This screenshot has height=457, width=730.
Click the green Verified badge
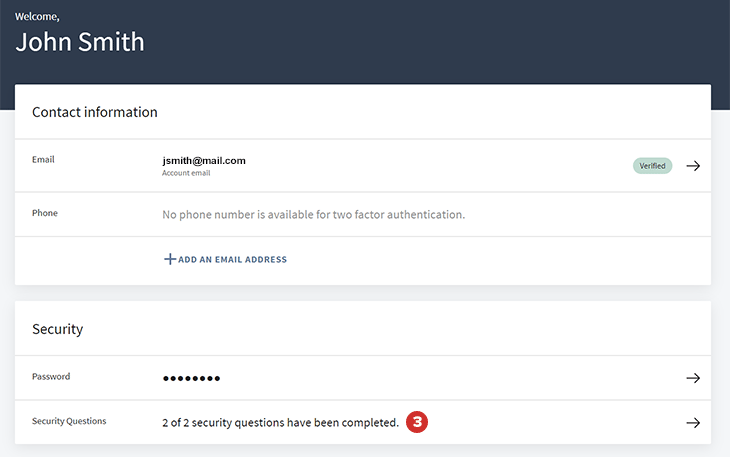tap(652, 166)
